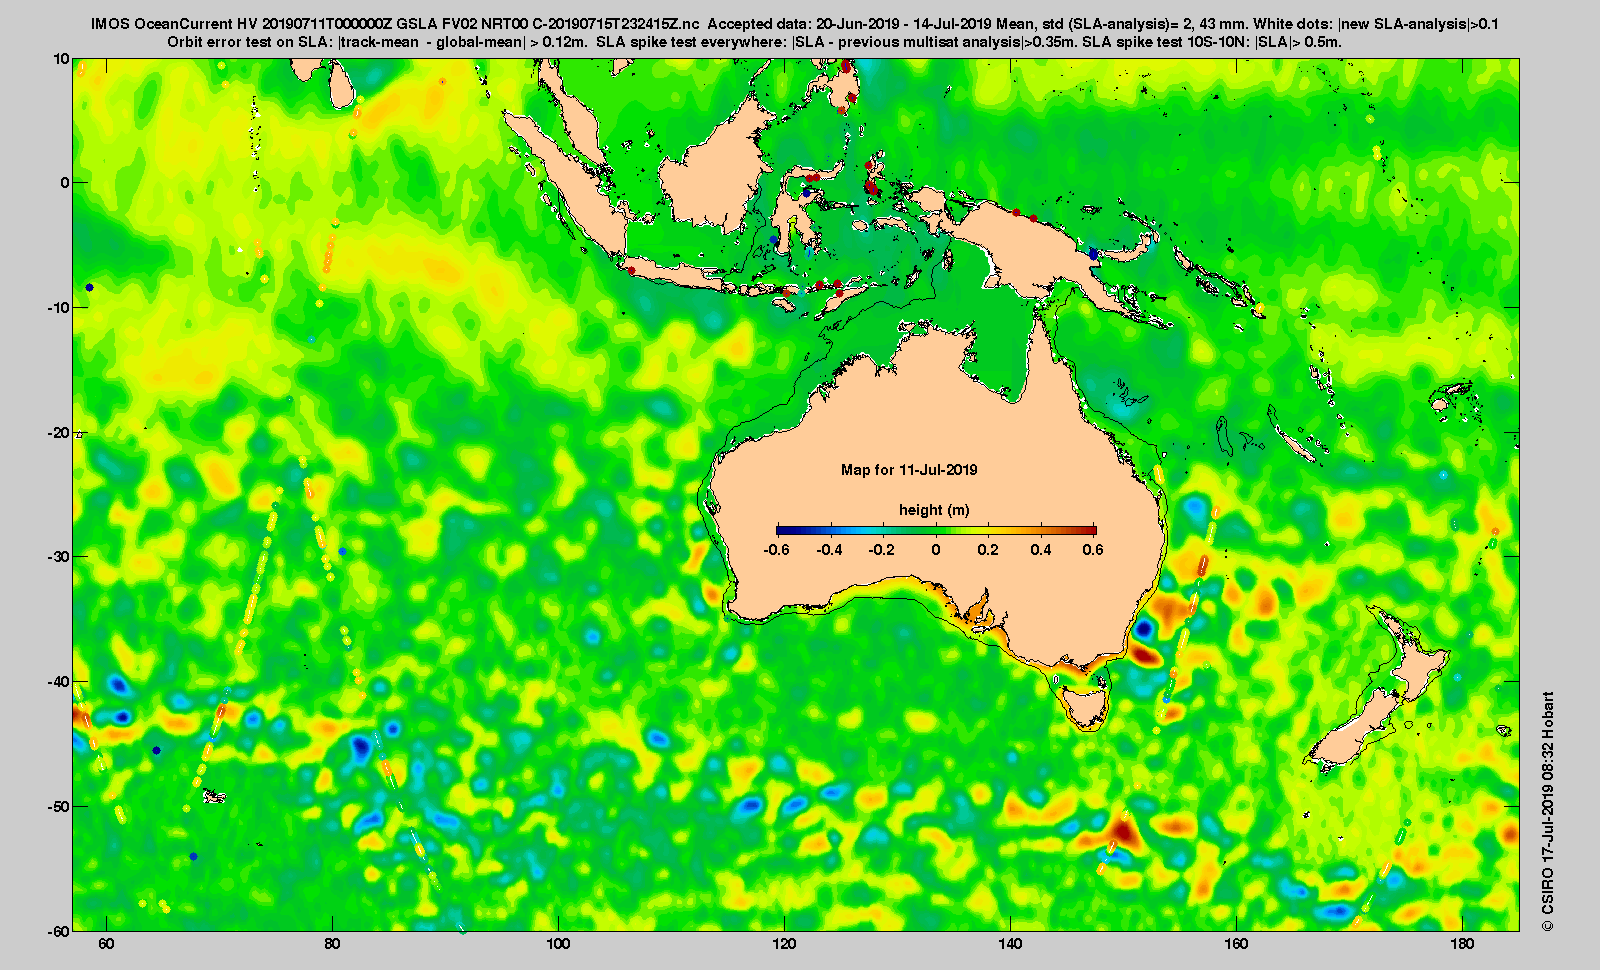Click the latitude axis label -40
The image size is (1600, 970).
click(x=59, y=682)
